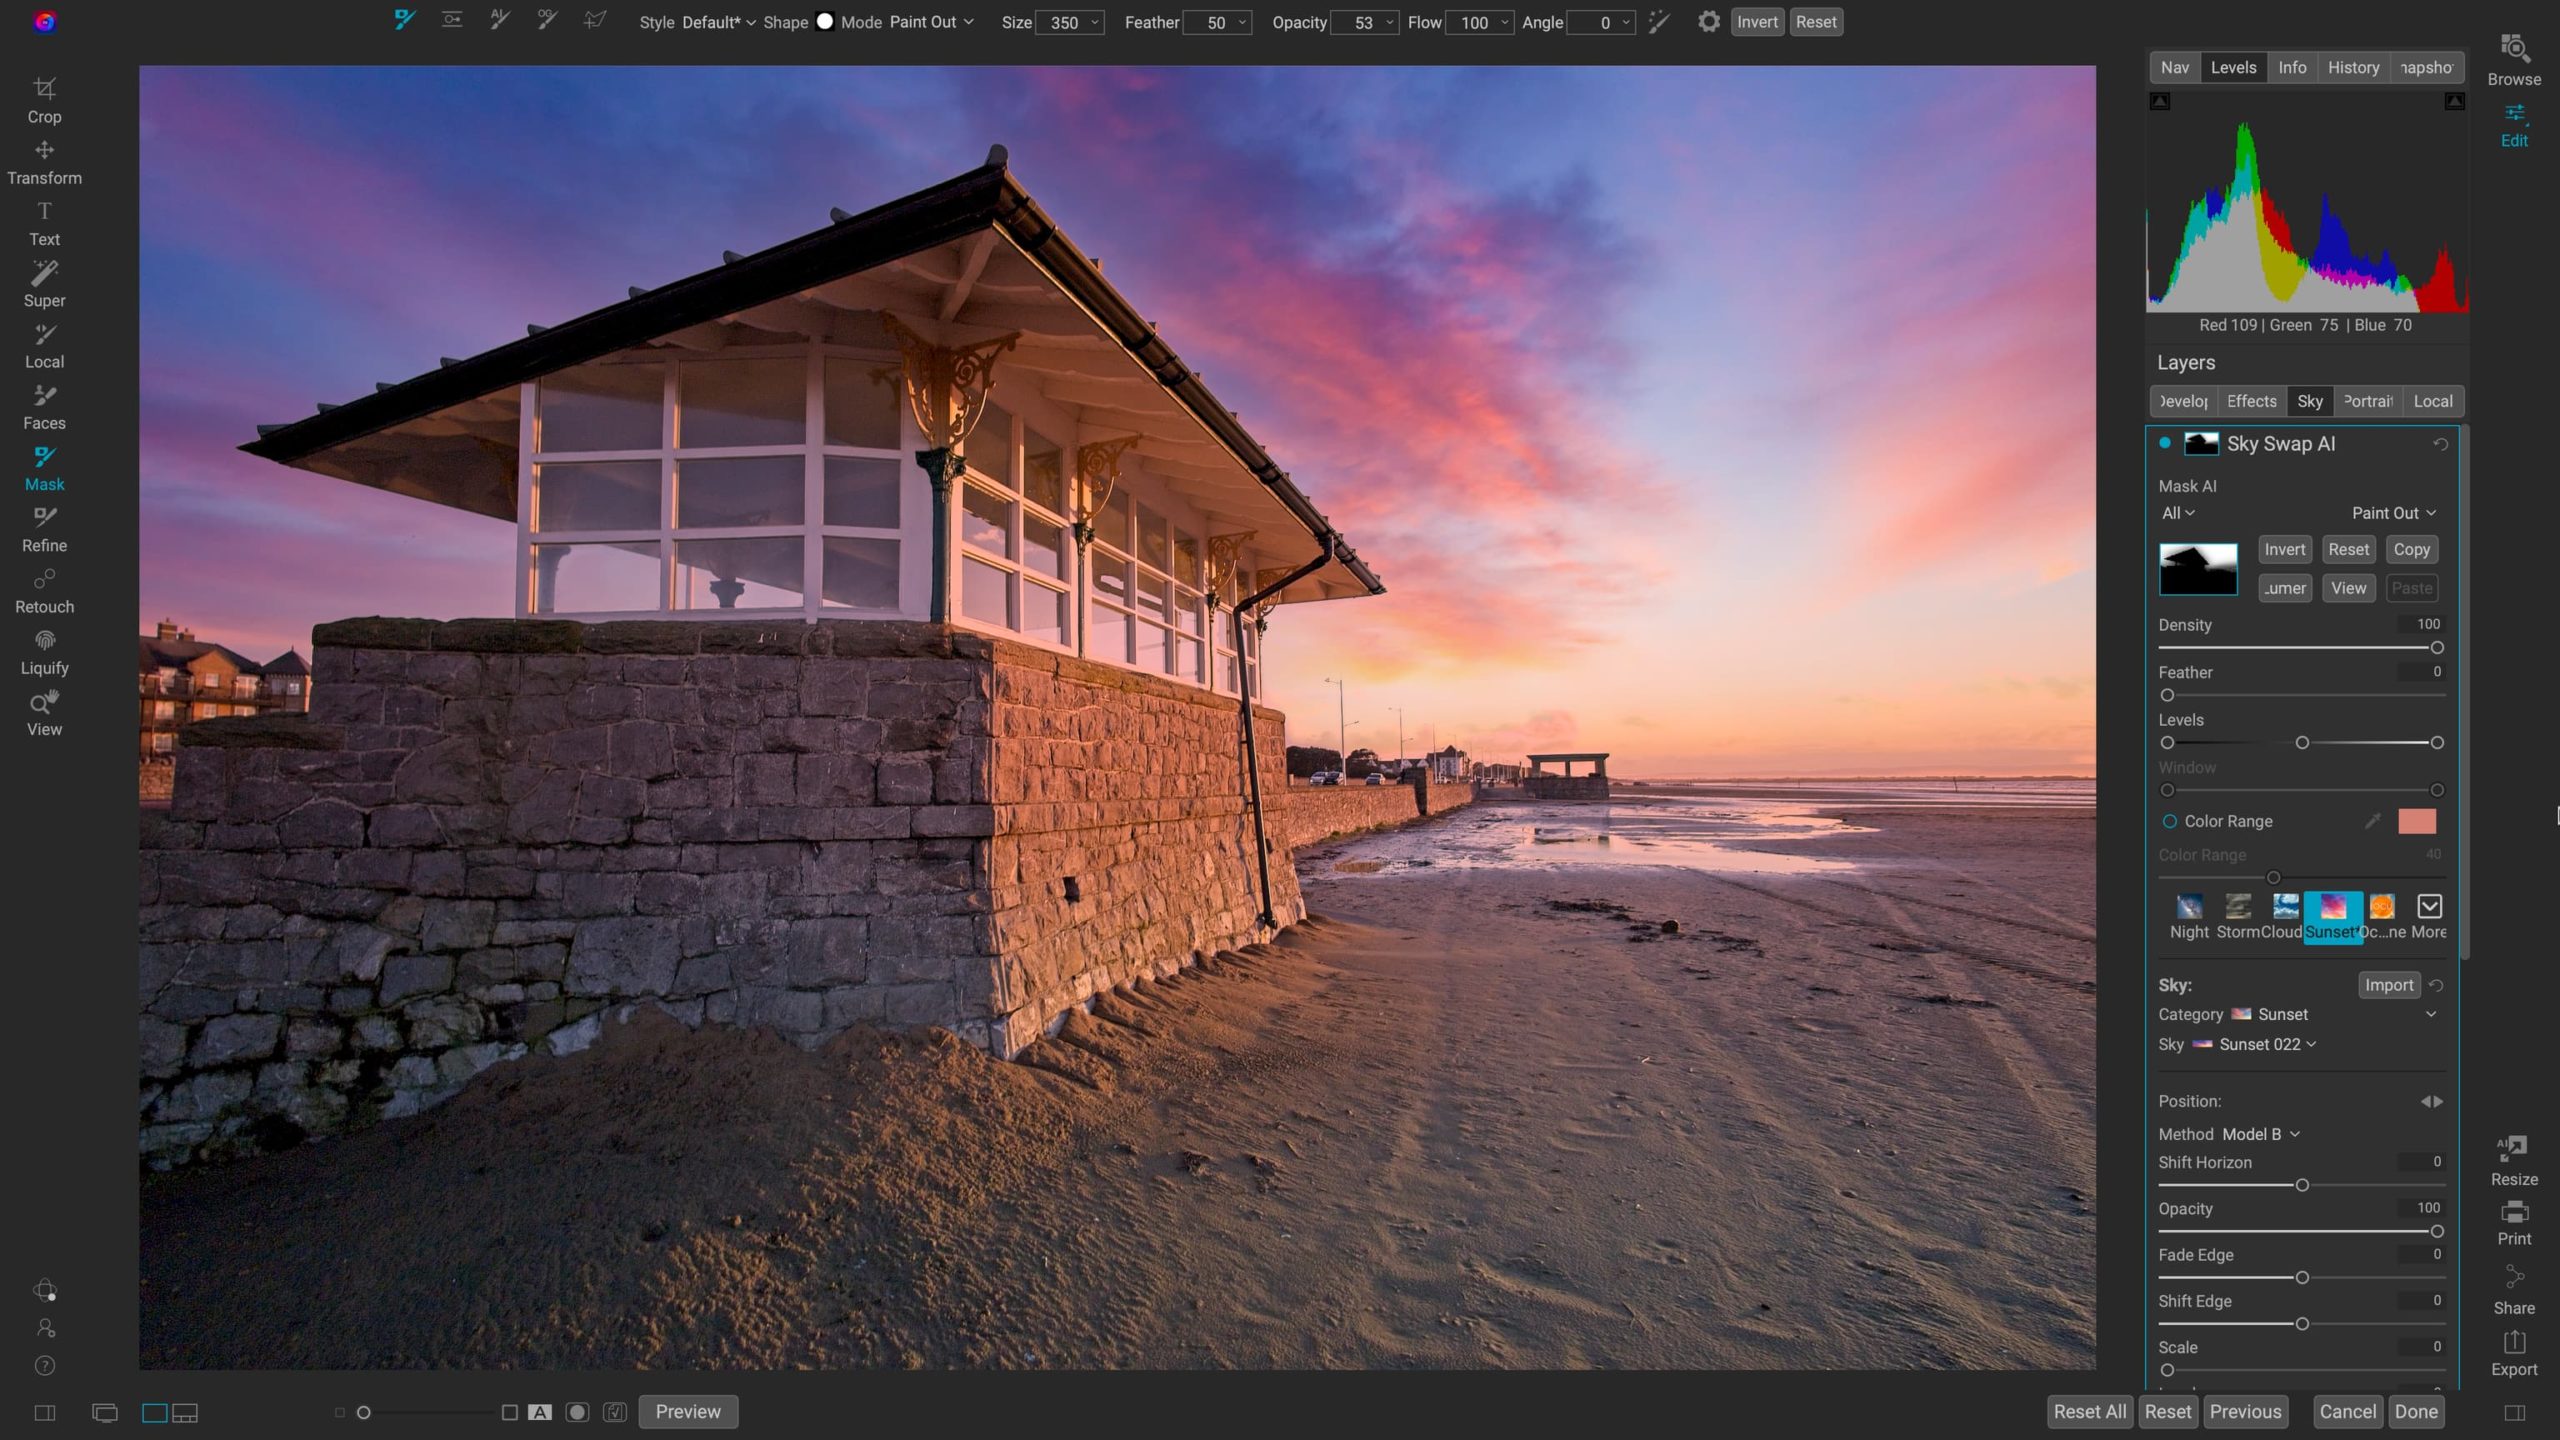Select the Text tool
Screen dimensions: 2560x1440
[44, 222]
